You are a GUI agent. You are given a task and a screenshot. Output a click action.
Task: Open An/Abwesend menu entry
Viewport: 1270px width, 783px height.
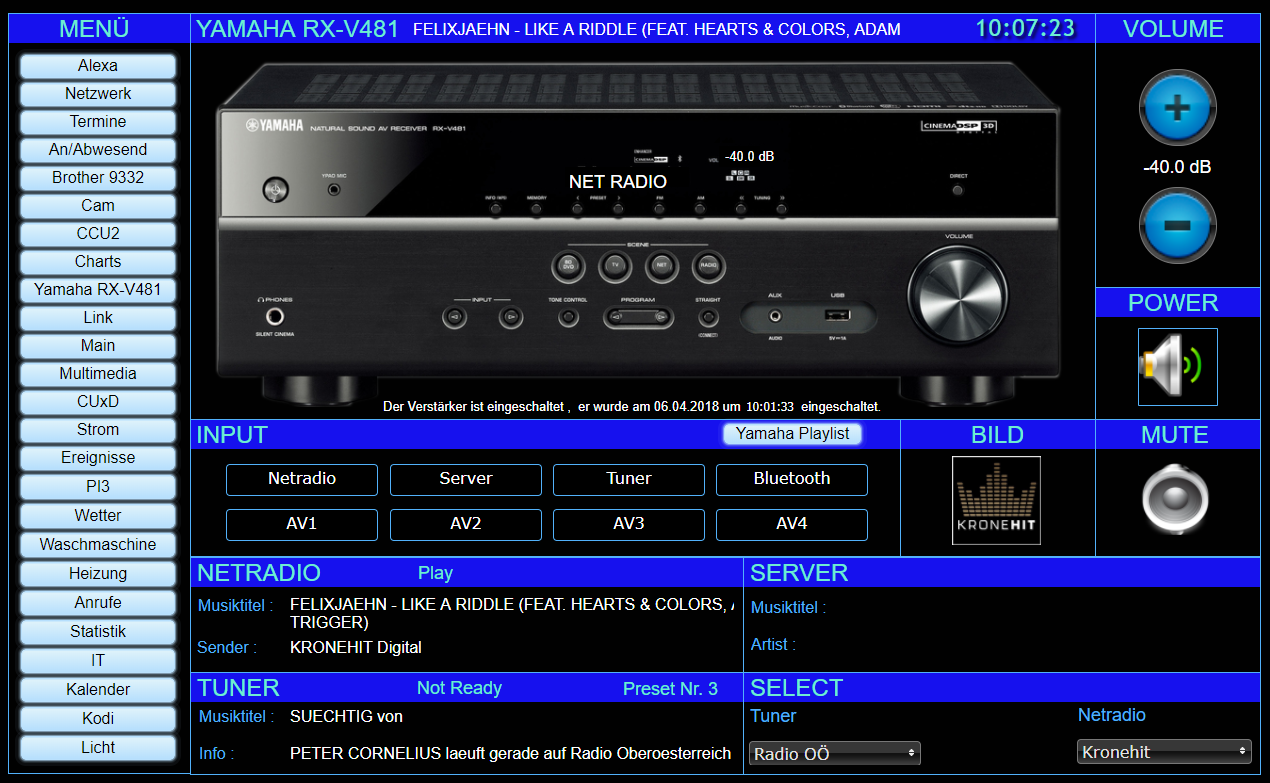[98, 150]
